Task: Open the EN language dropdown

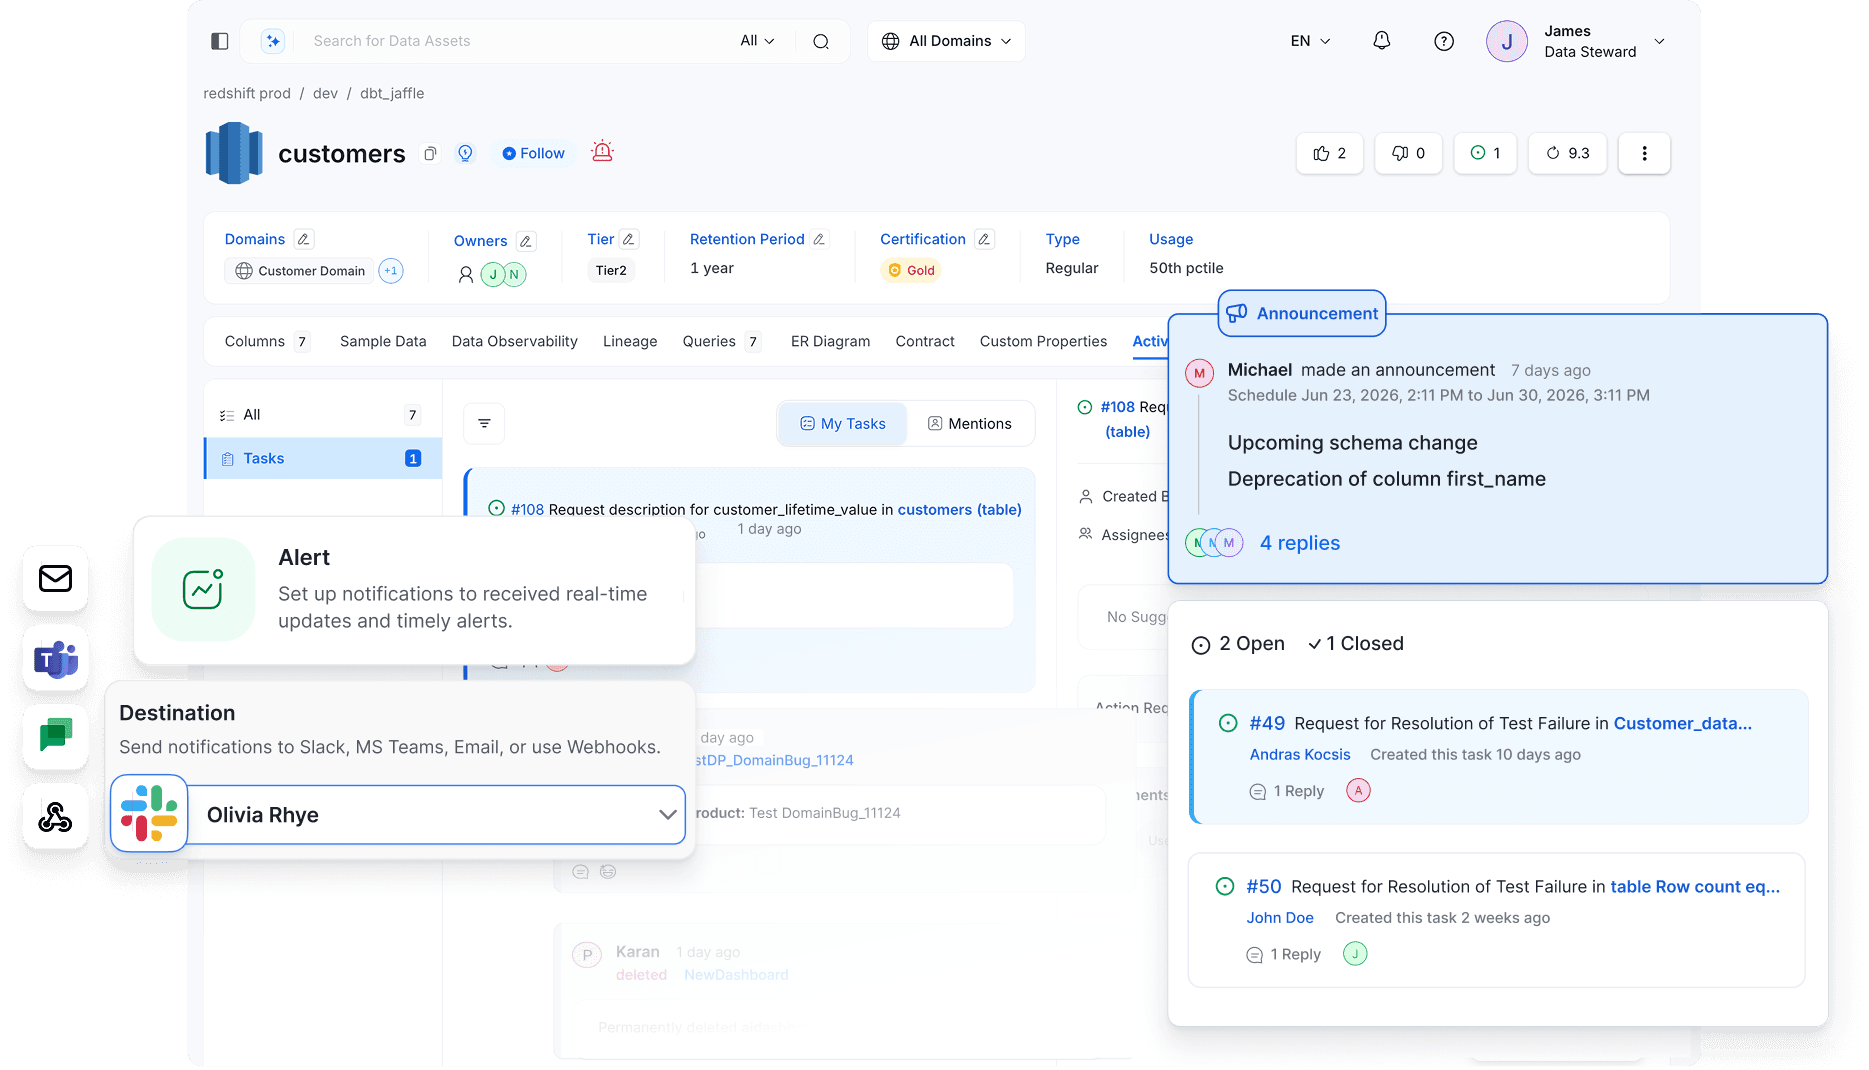Action: [1310, 41]
